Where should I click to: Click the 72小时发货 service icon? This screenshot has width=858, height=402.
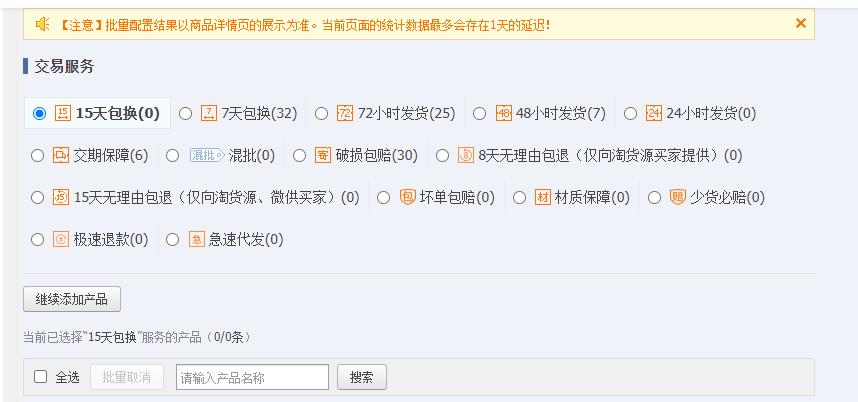[345, 113]
